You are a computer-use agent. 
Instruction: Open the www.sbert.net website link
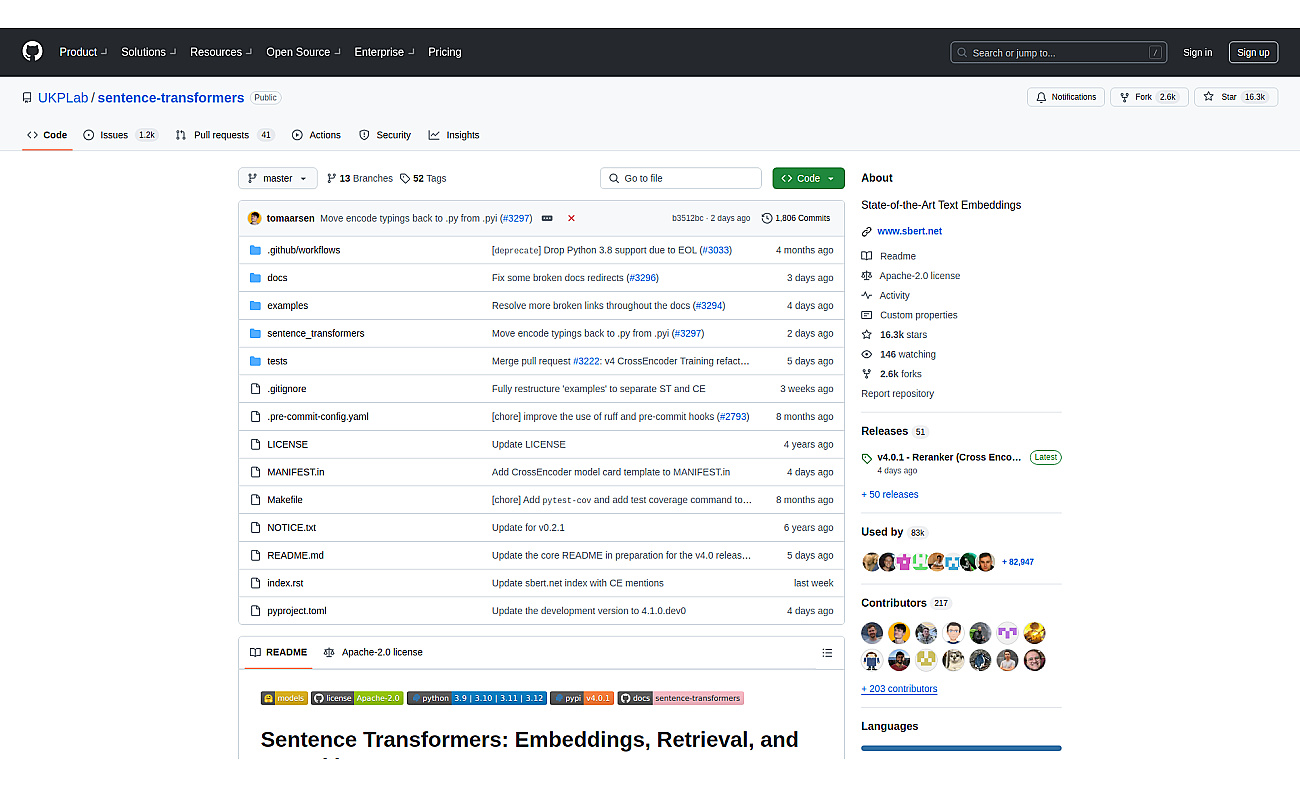click(x=909, y=231)
